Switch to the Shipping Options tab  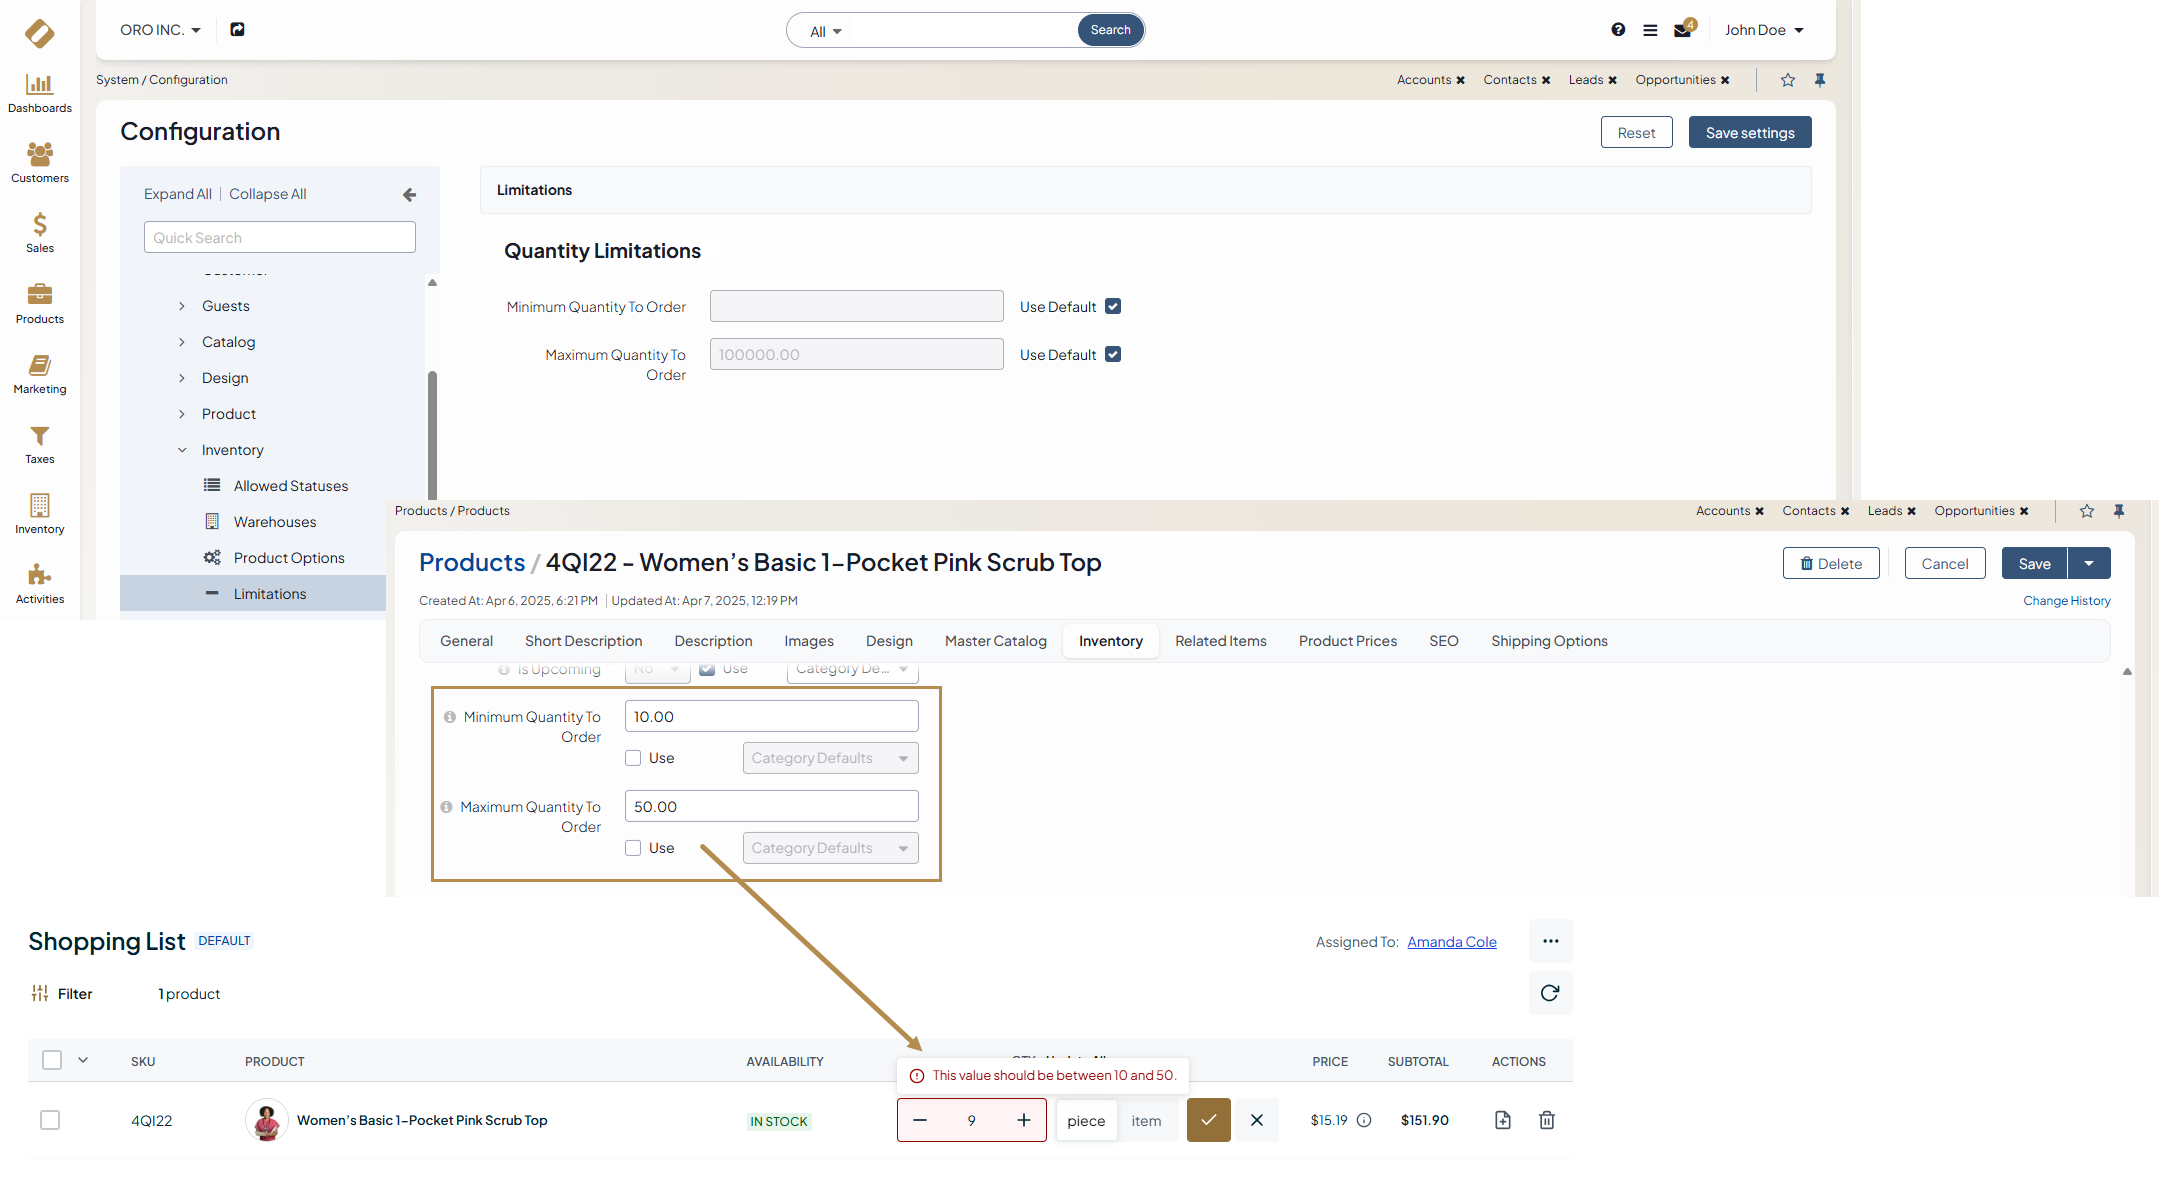[x=1549, y=641]
